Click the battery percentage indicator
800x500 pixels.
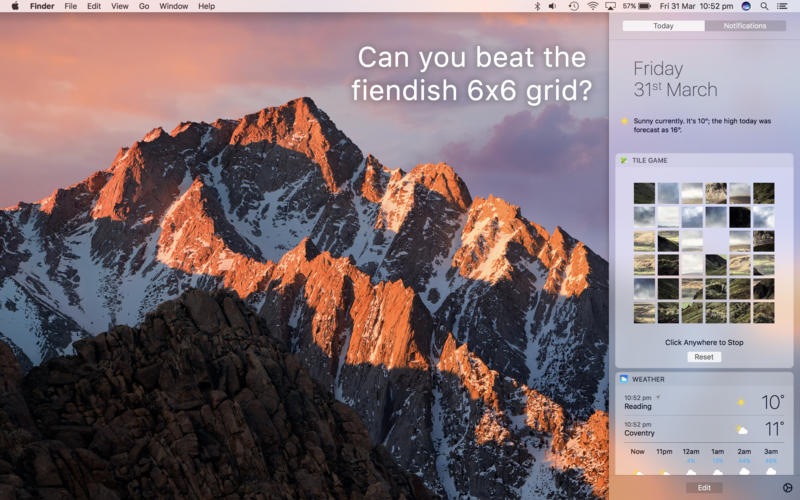[636, 6]
